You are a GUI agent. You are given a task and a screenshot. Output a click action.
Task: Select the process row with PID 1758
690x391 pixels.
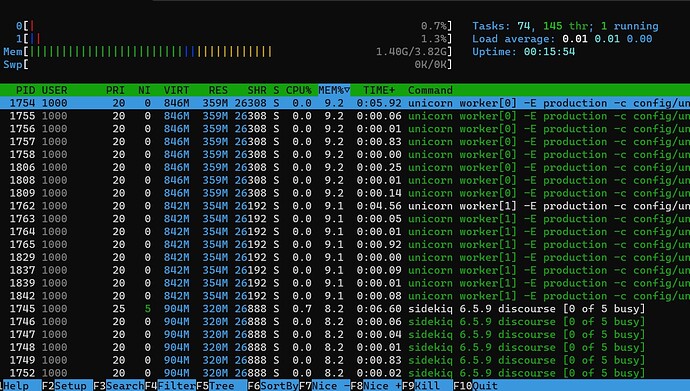coord(345,154)
